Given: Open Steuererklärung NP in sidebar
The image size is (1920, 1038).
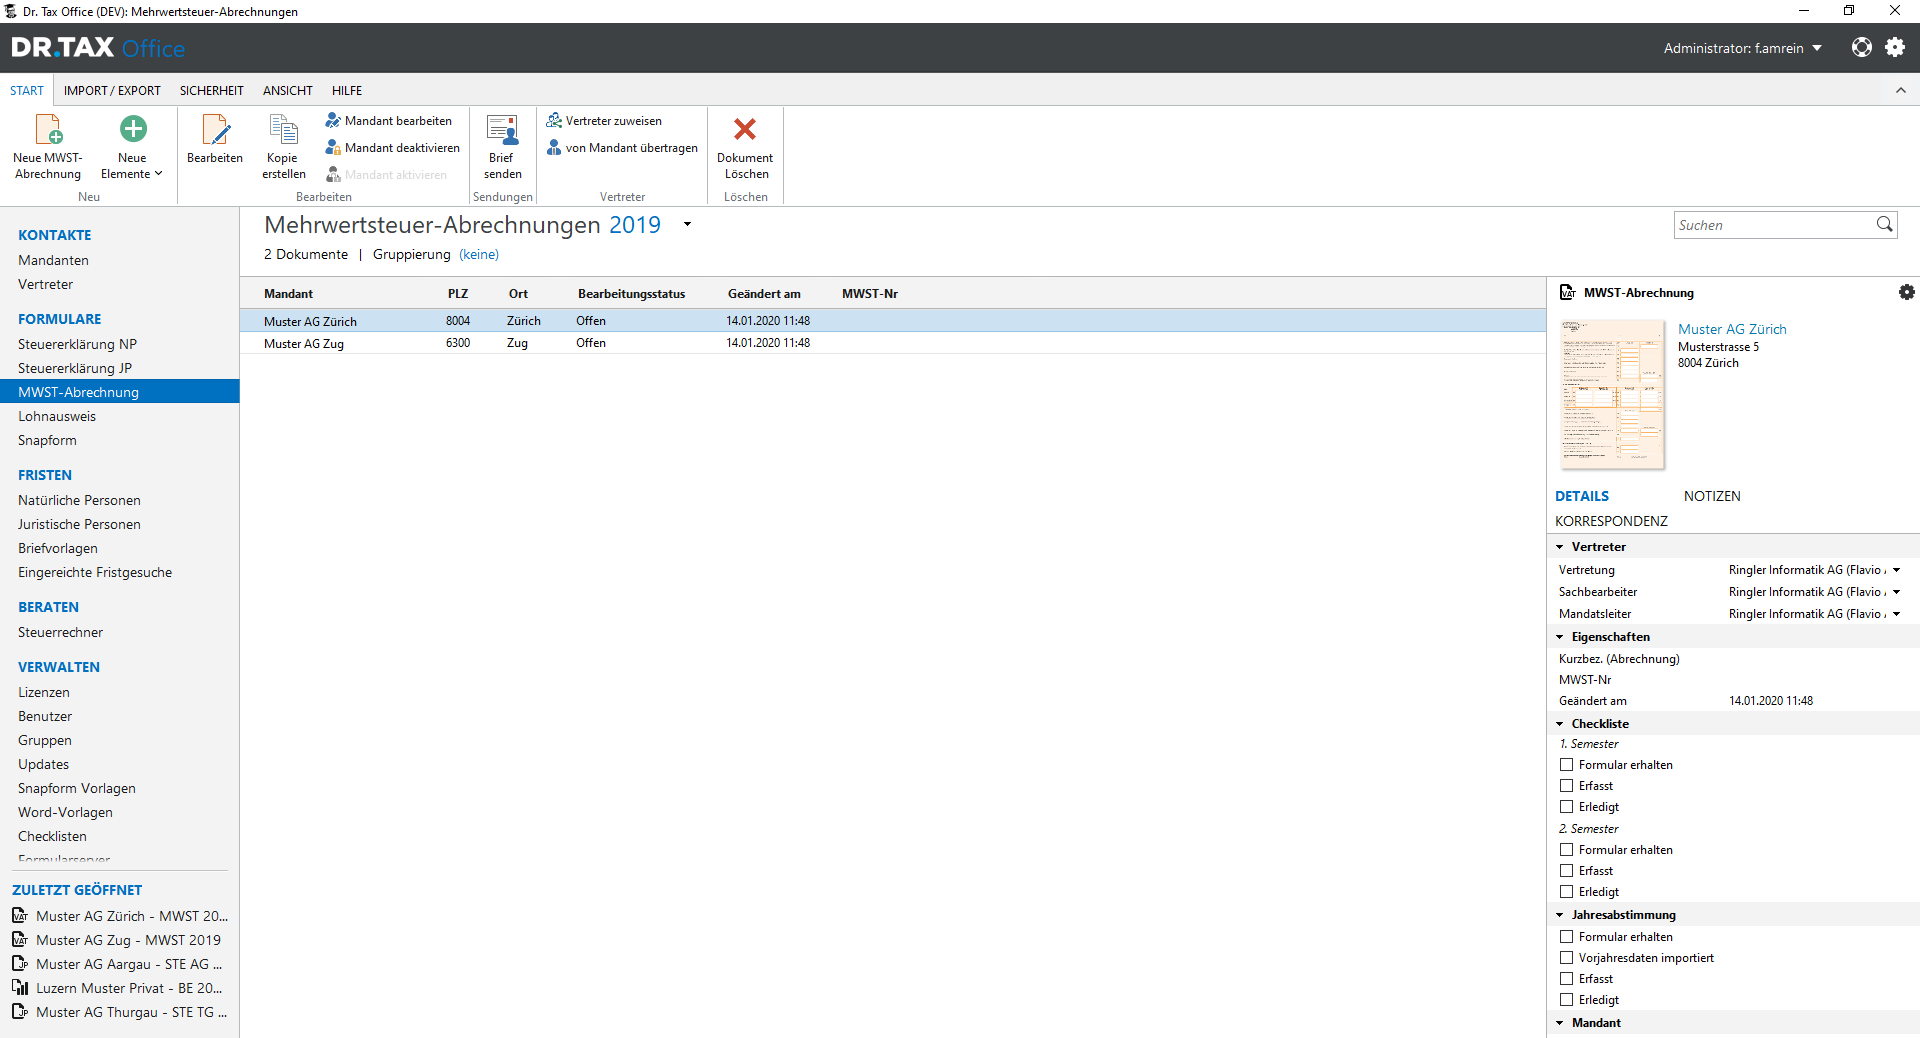Looking at the screenshot, I should point(77,344).
